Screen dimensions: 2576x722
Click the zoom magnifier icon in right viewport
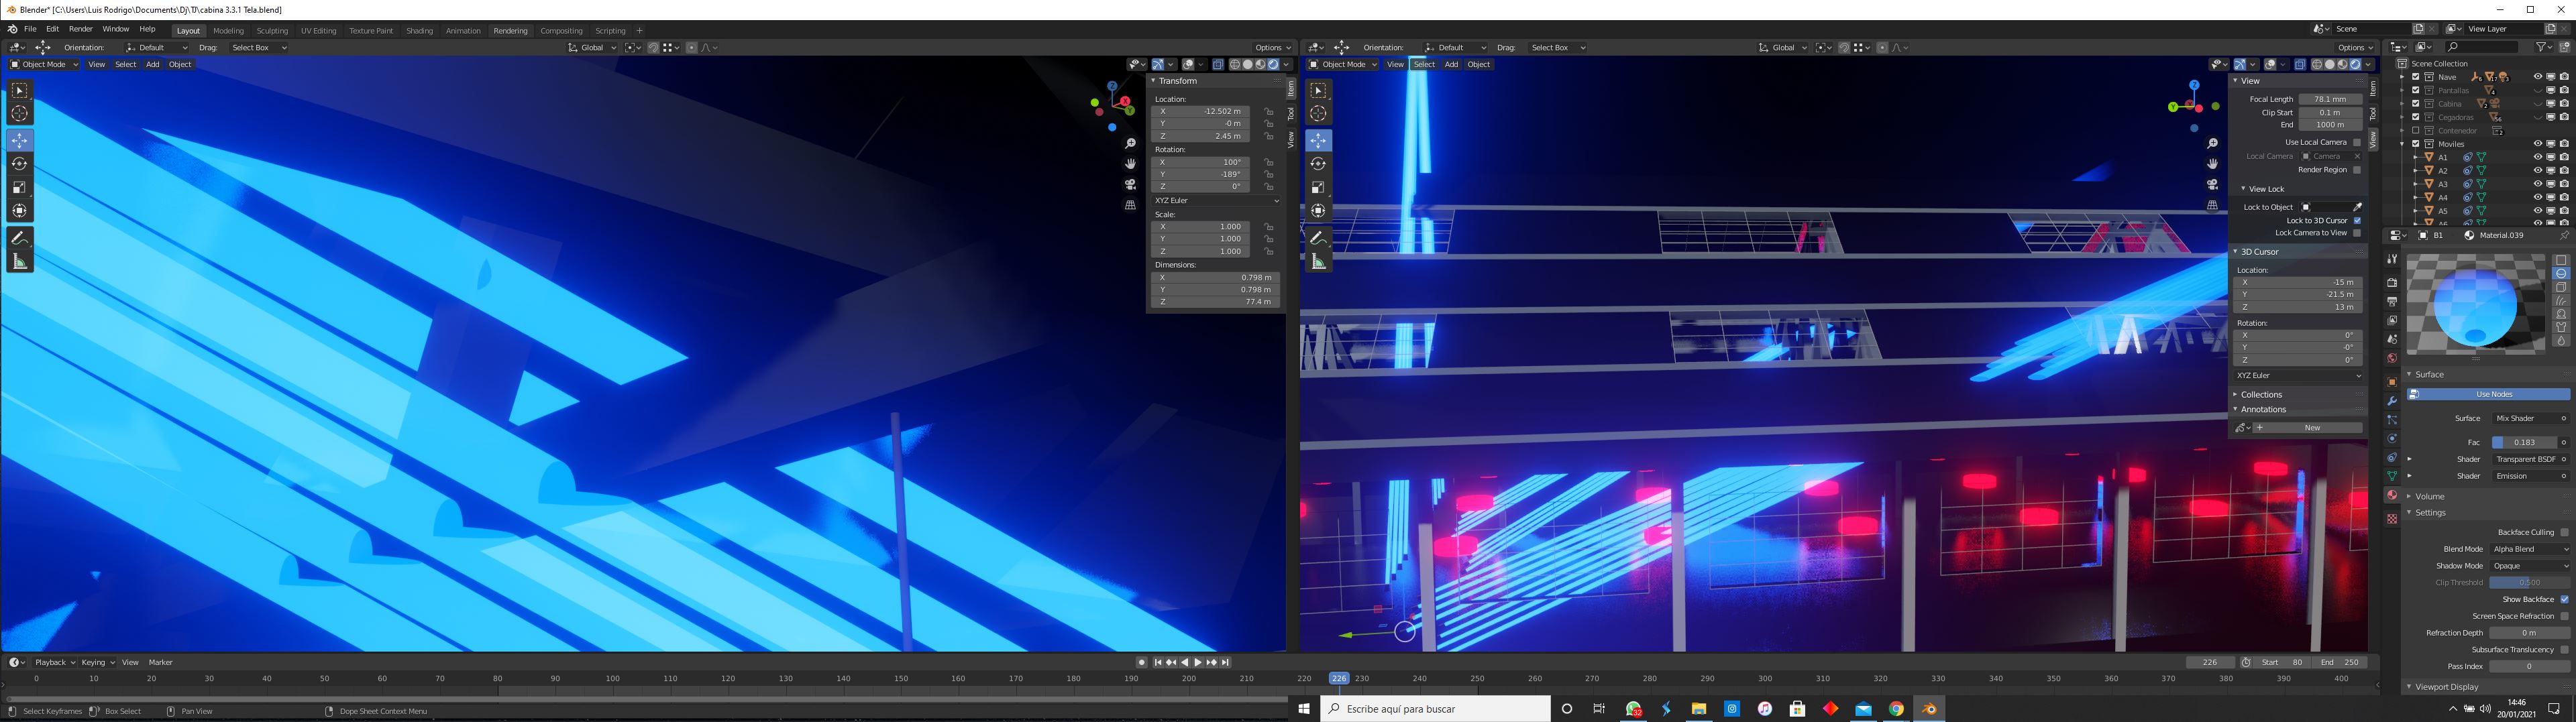pos(2212,144)
